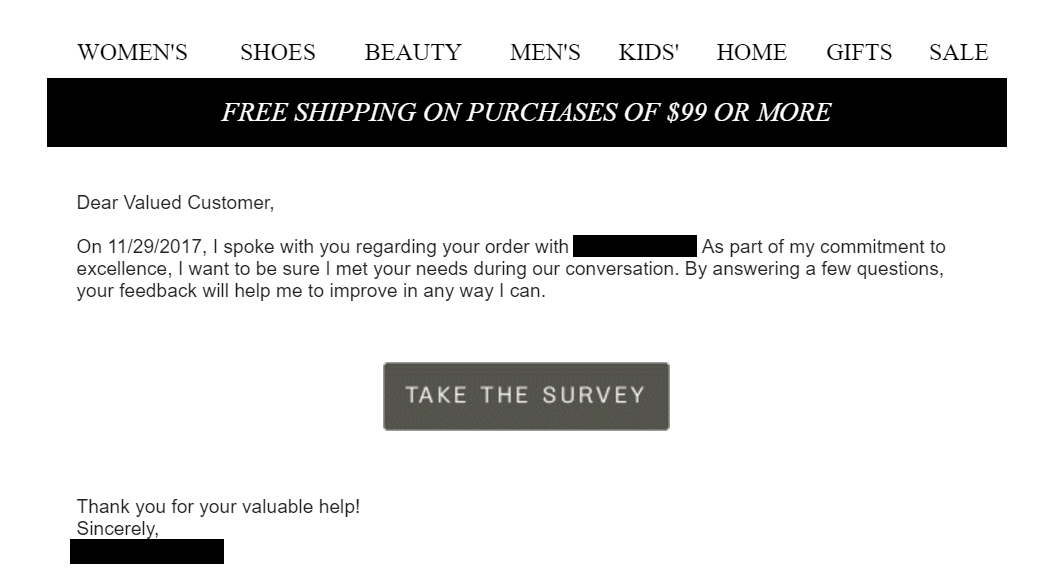Go to the SHOES section
Viewport: 1061px width, 578px height.
(277, 52)
